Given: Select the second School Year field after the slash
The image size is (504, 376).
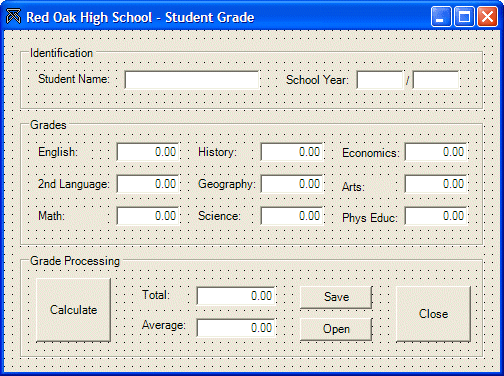Looking at the screenshot, I should (436, 80).
